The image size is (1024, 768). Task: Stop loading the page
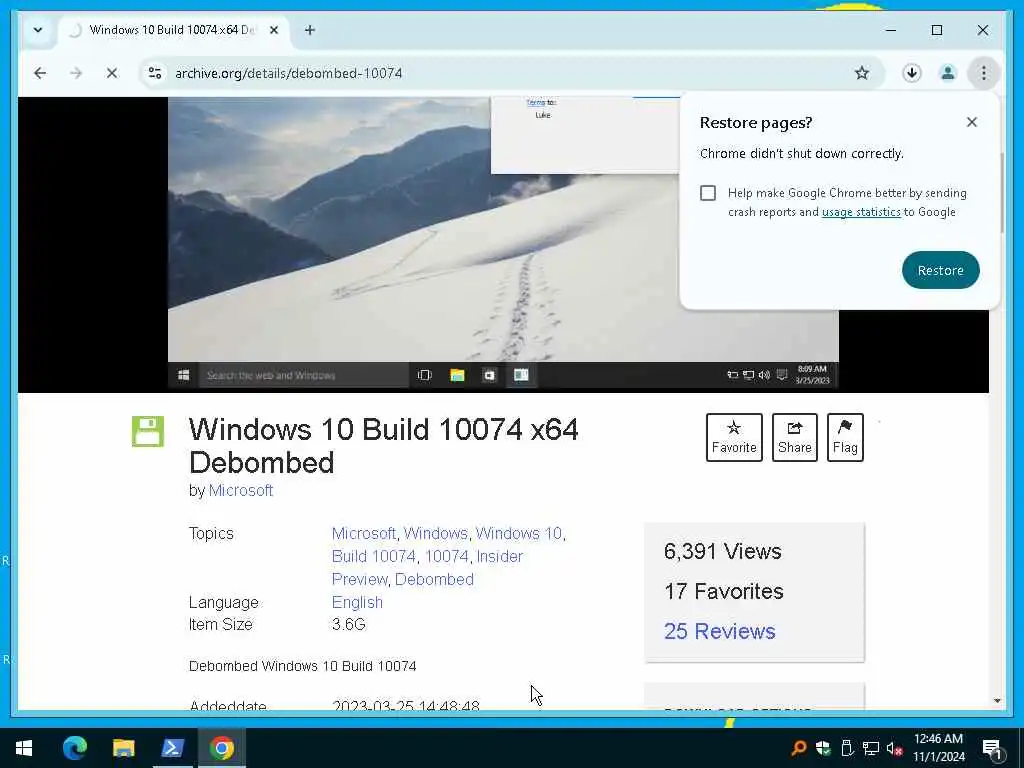pyautogui.click(x=112, y=73)
